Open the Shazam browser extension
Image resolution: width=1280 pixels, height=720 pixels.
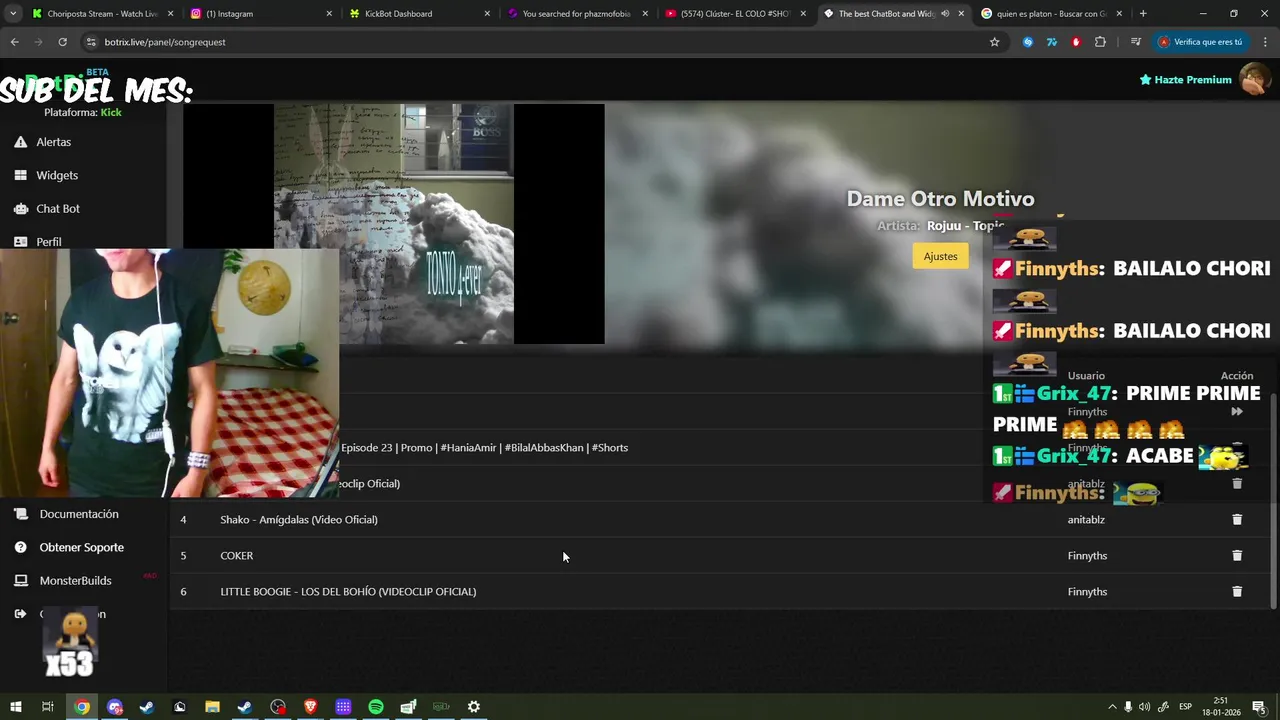coord(1028,42)
